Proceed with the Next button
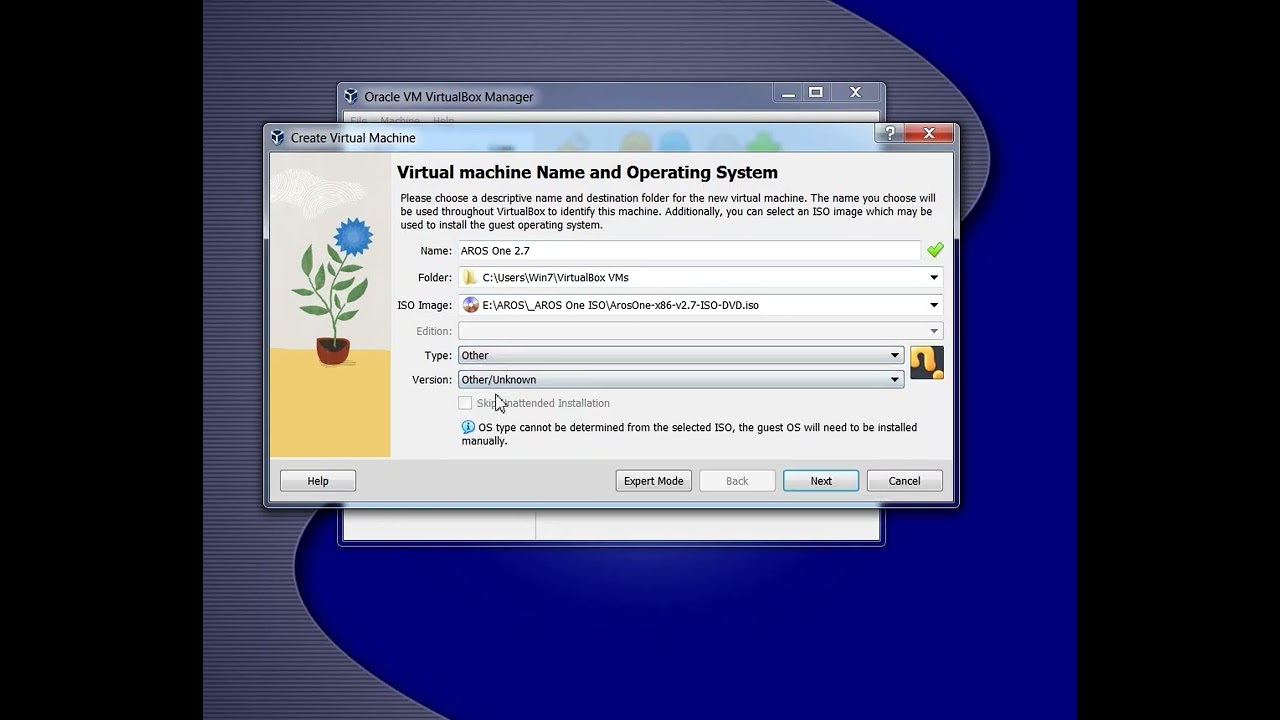 821,481
